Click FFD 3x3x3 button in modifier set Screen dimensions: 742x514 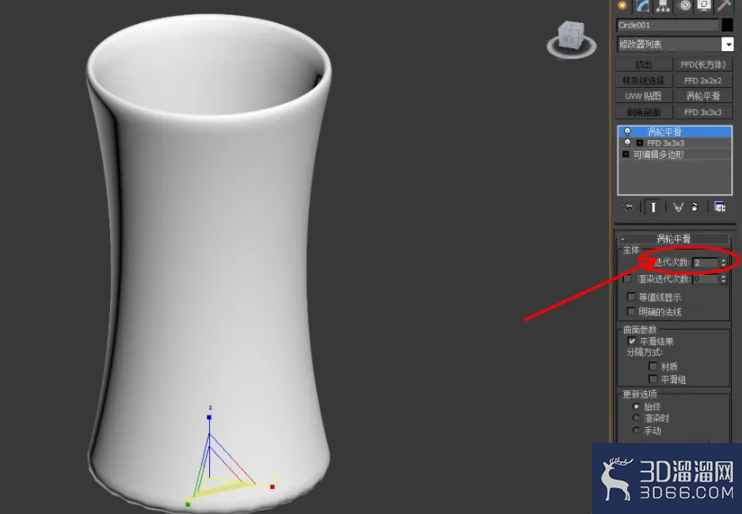(x=703, y=112)
